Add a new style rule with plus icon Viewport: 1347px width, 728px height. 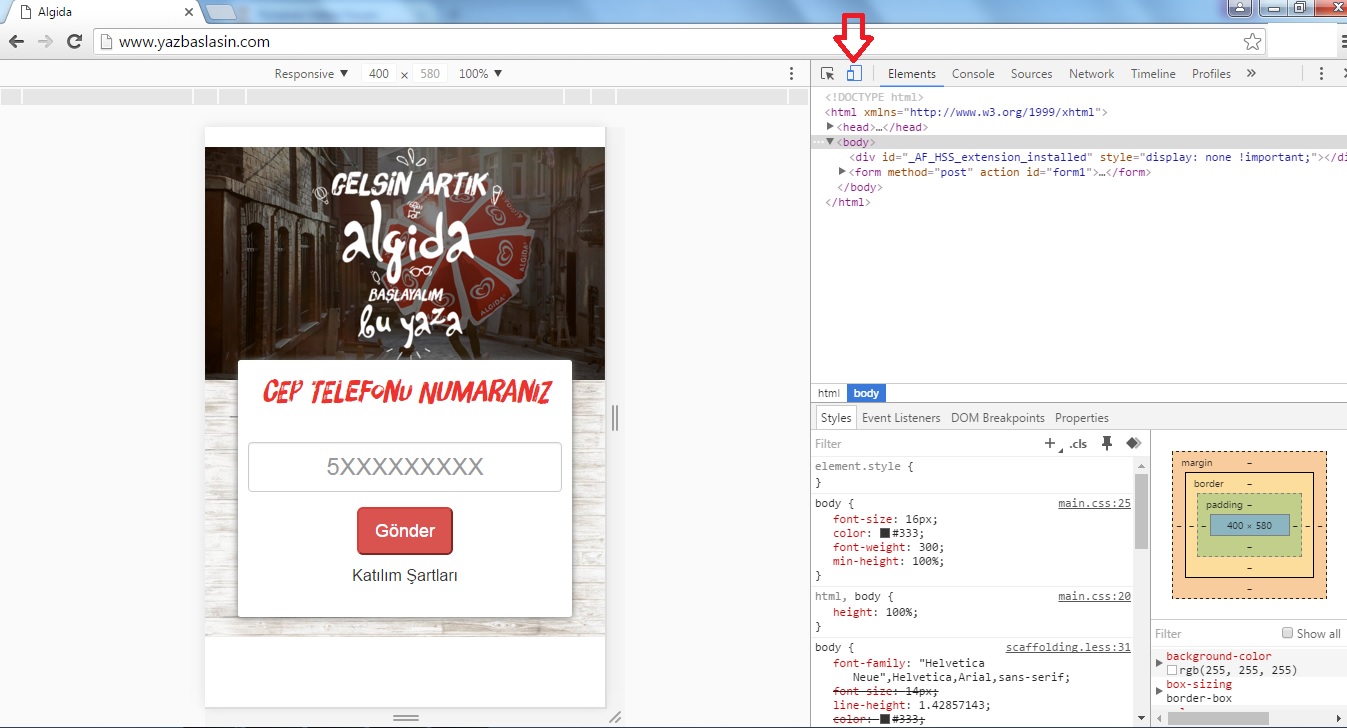coord(1051,443)
